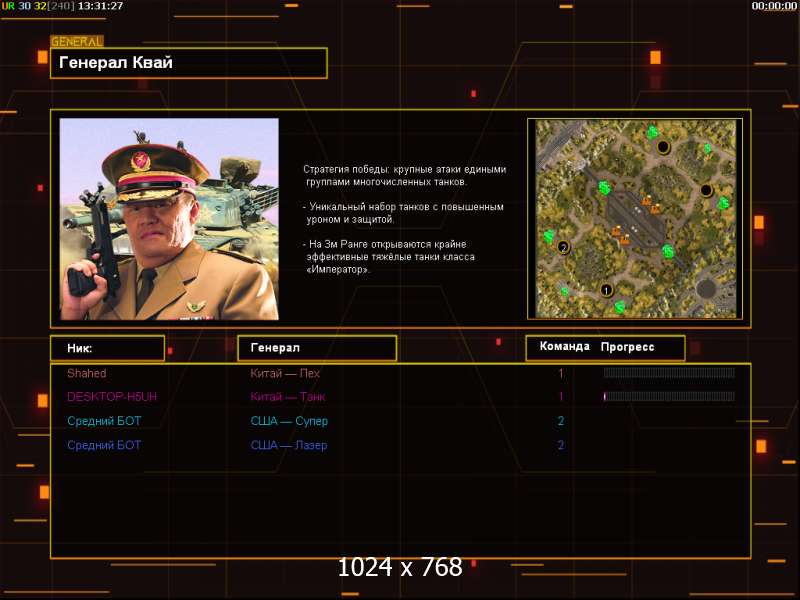
Task: Select the "США — Лазер" general entry
Action: click(x=289, y=445)
